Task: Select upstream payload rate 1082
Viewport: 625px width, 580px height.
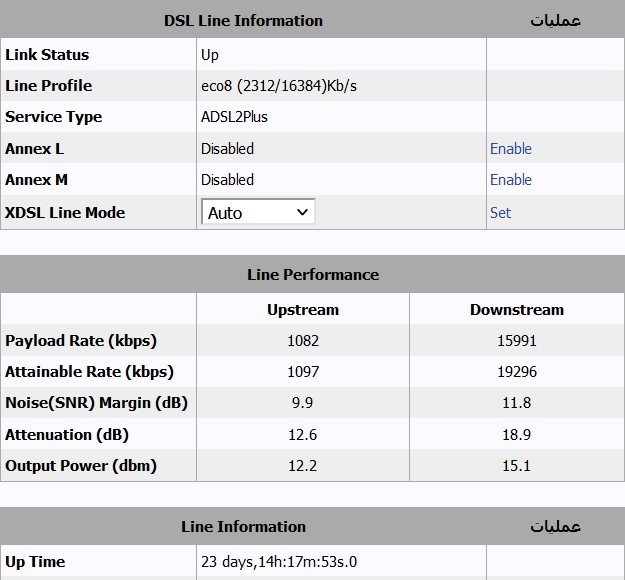Action: point(303,341)
